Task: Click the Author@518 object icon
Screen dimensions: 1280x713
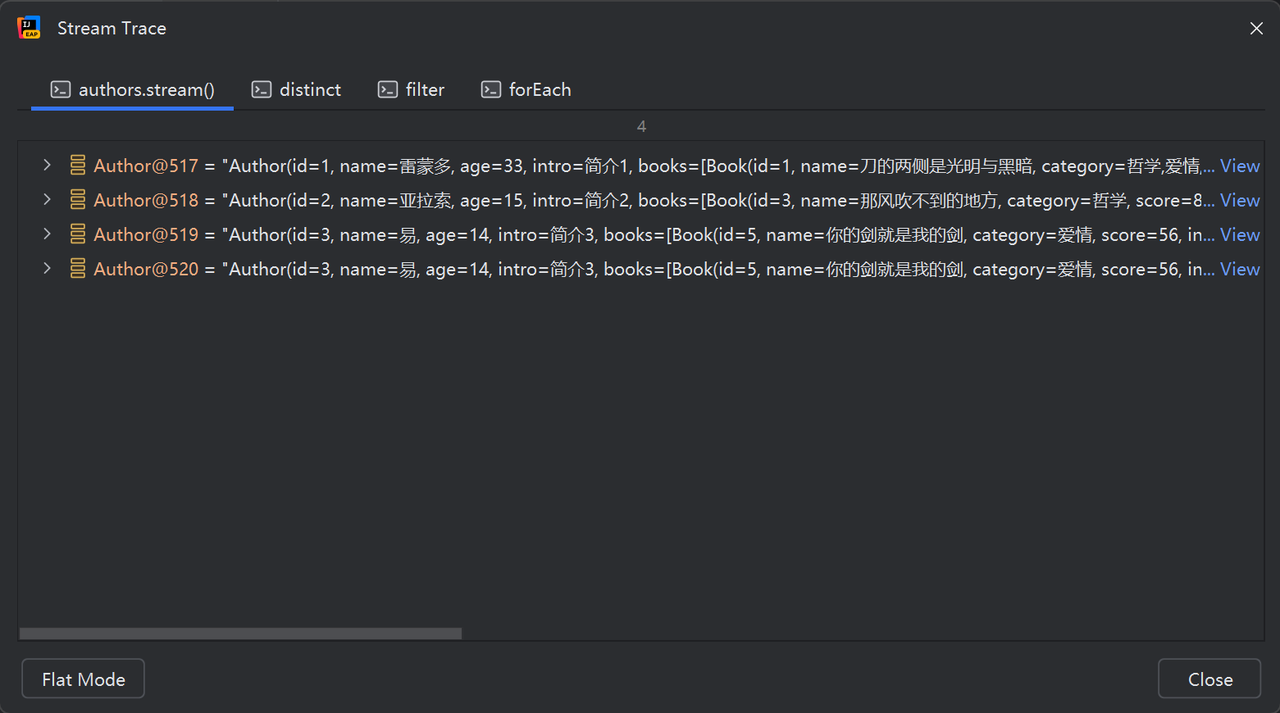Action: pos(77,200)
